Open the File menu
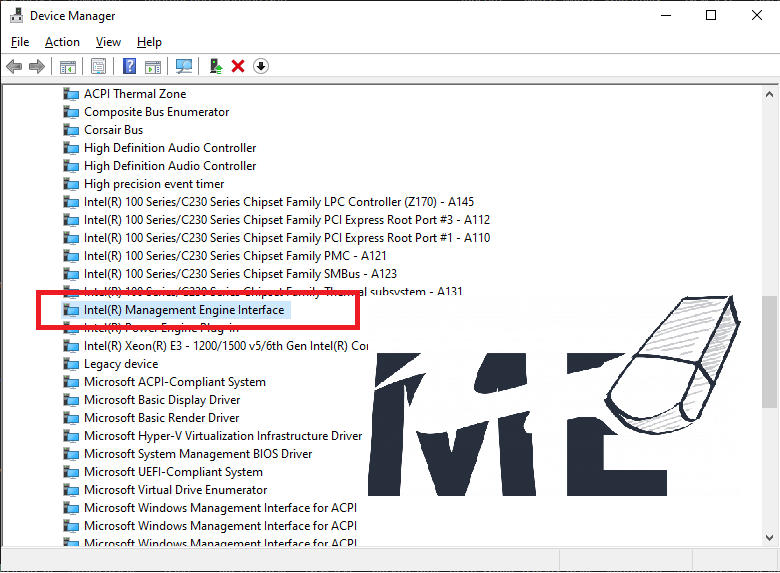 coord(20,42)
